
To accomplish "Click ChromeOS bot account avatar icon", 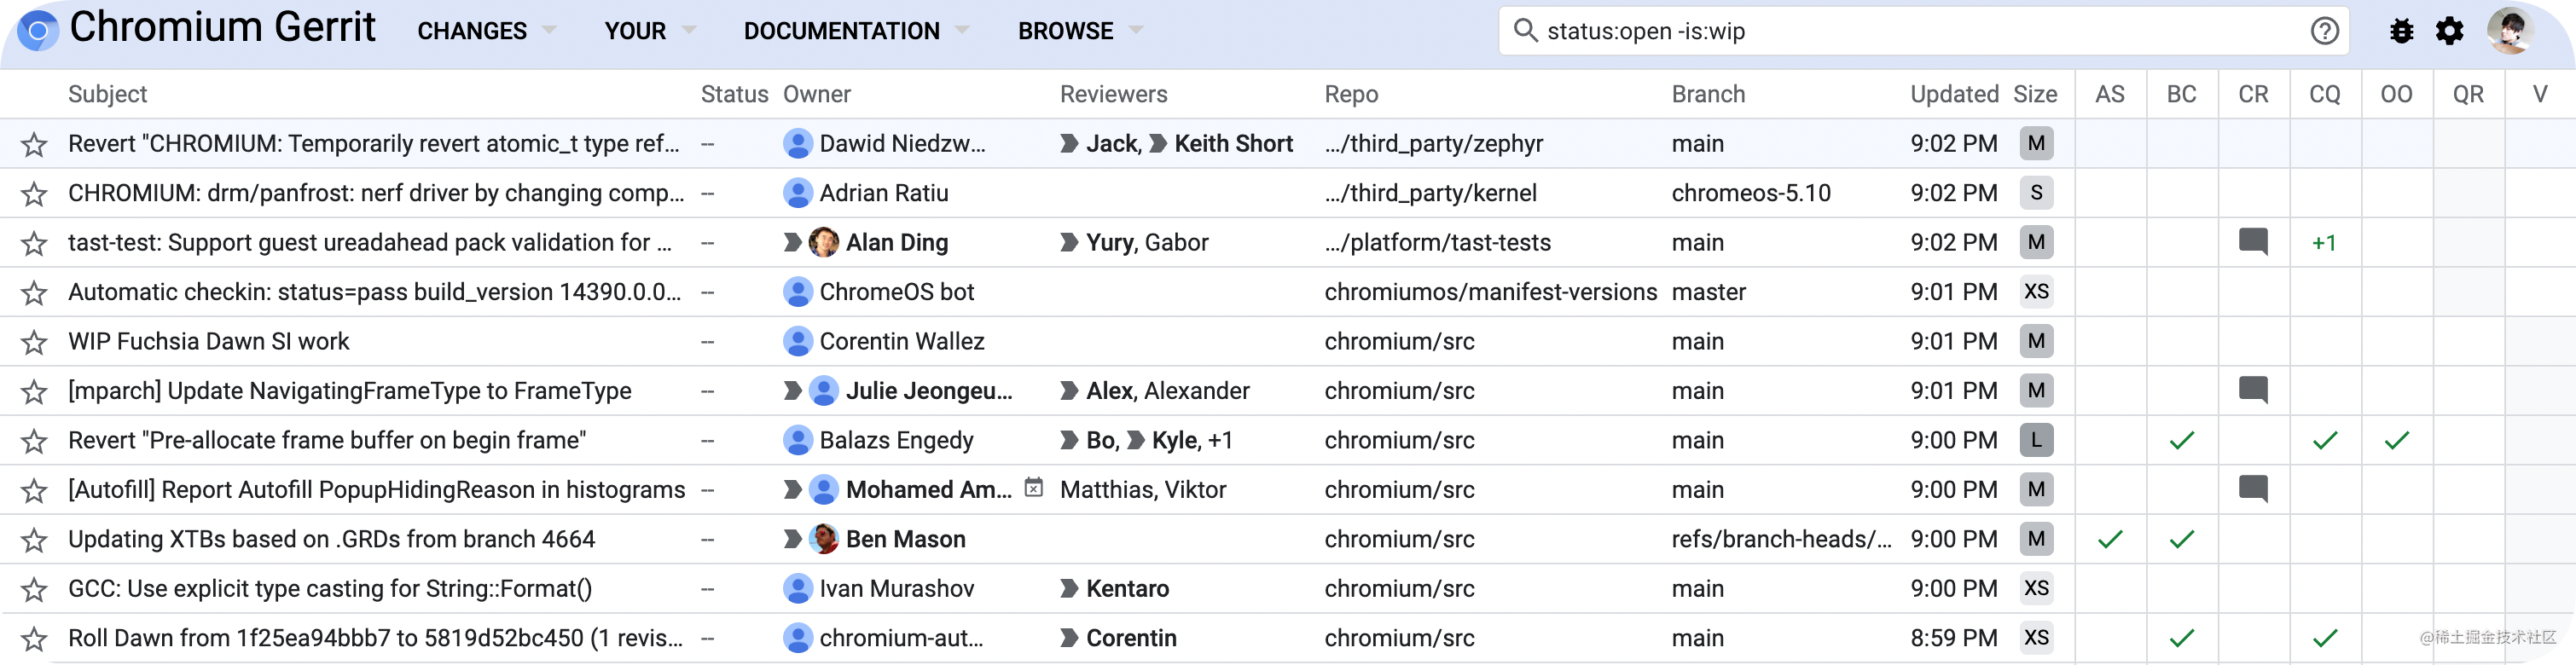I will coord(797,292).
